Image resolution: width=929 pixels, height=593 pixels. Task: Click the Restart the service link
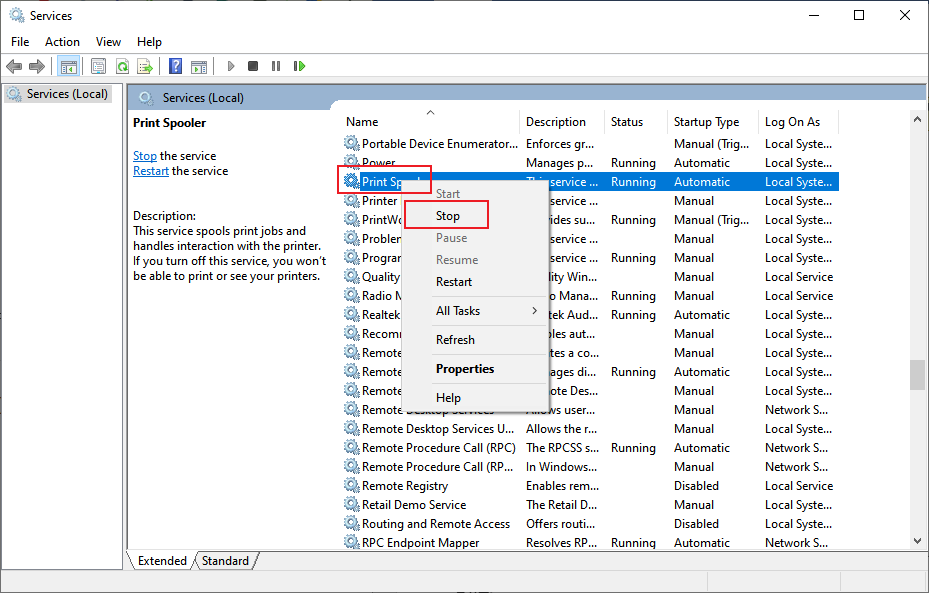[x=150, y=170]
